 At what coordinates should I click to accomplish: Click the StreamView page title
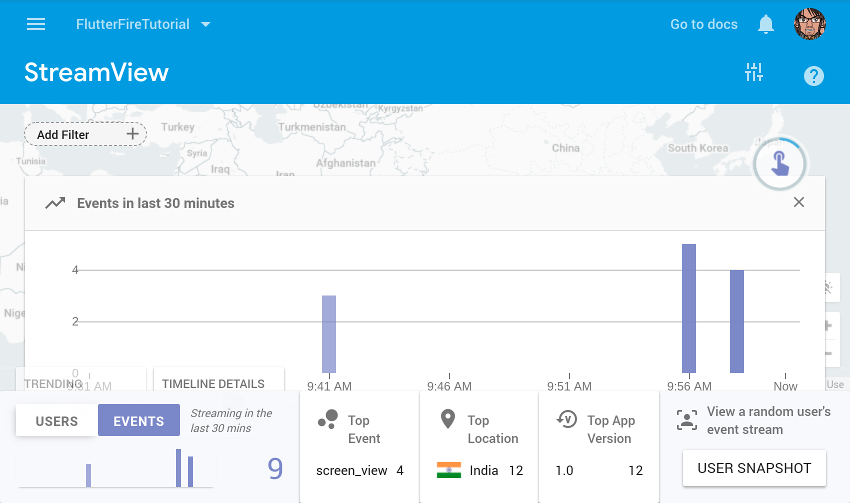pos(96,72)
